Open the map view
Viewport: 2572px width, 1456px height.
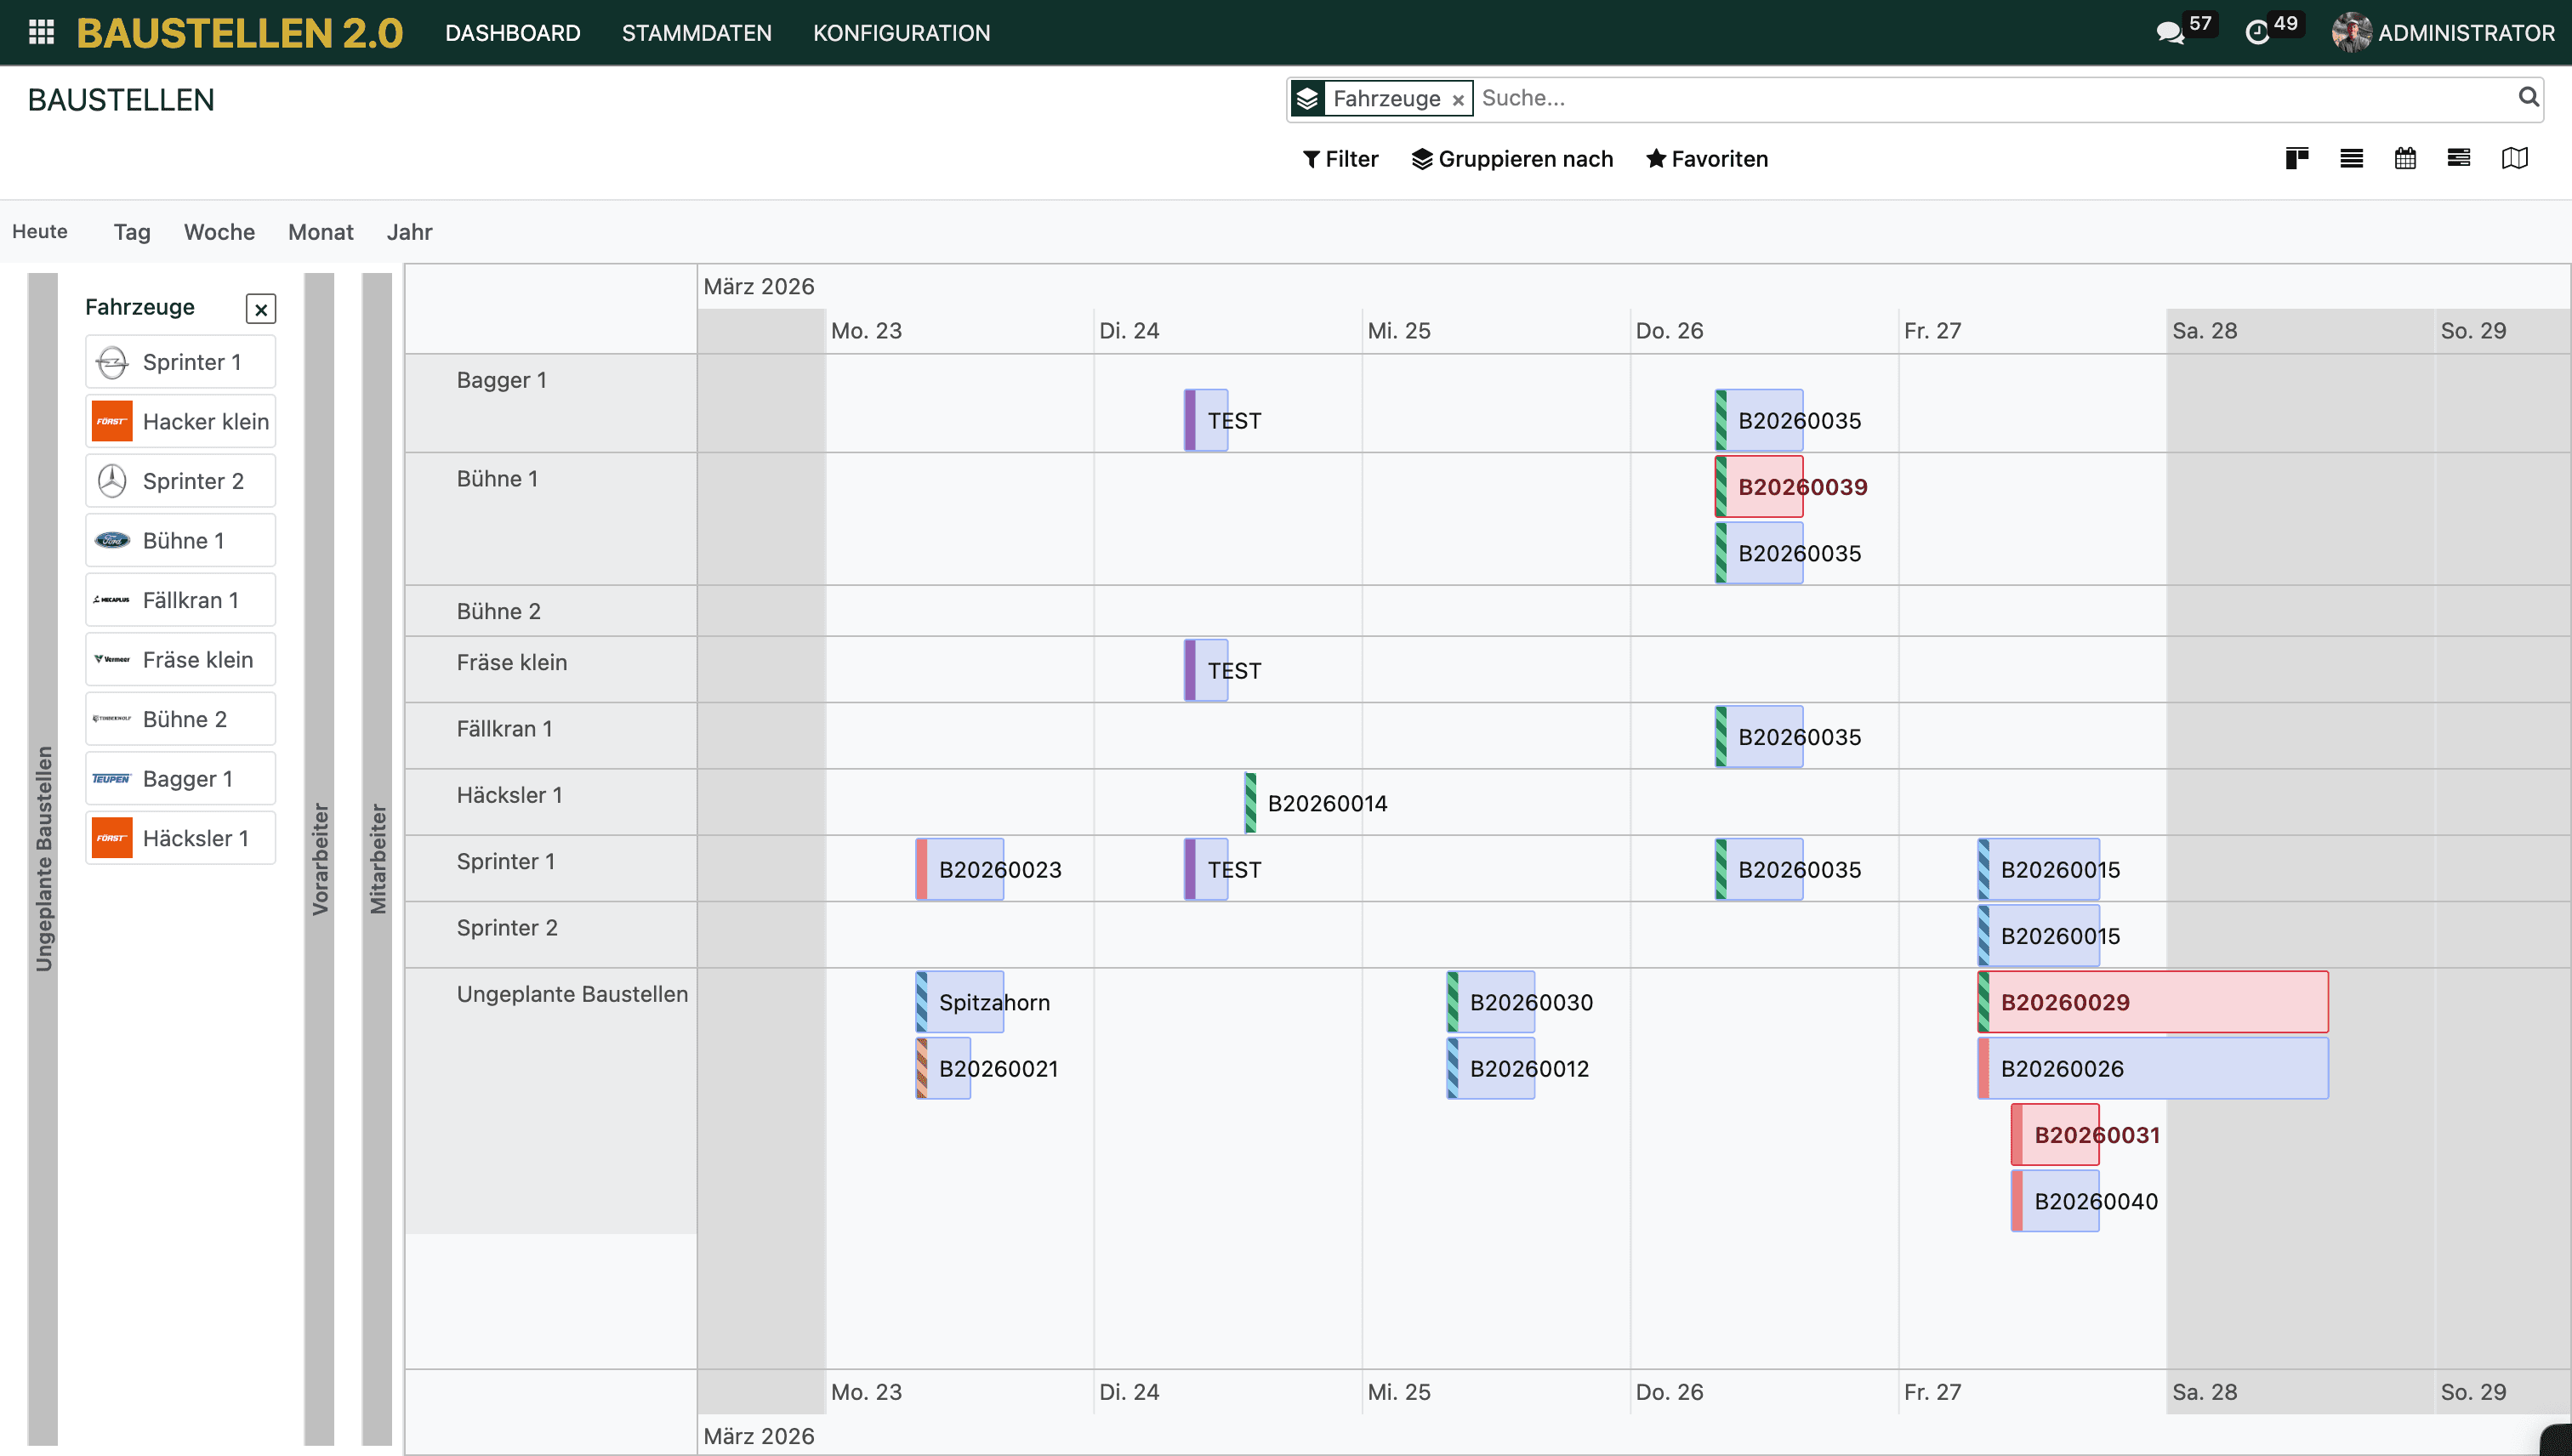click(2514, 158)
